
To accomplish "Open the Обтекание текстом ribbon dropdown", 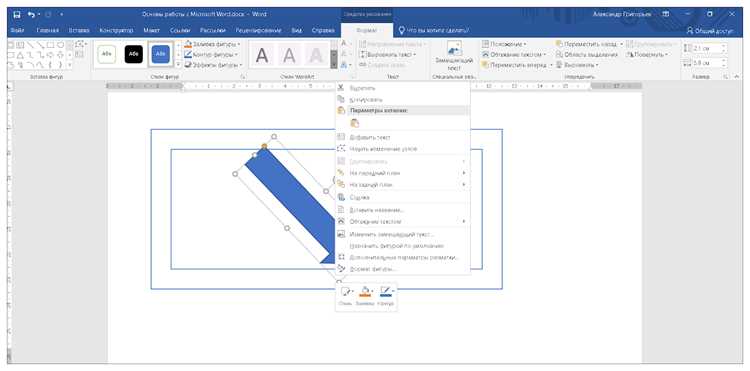I will [x=514, y=55].
